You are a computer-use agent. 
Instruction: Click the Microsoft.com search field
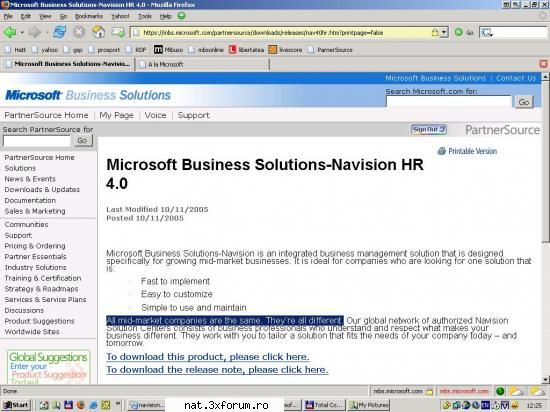(448, 101)
